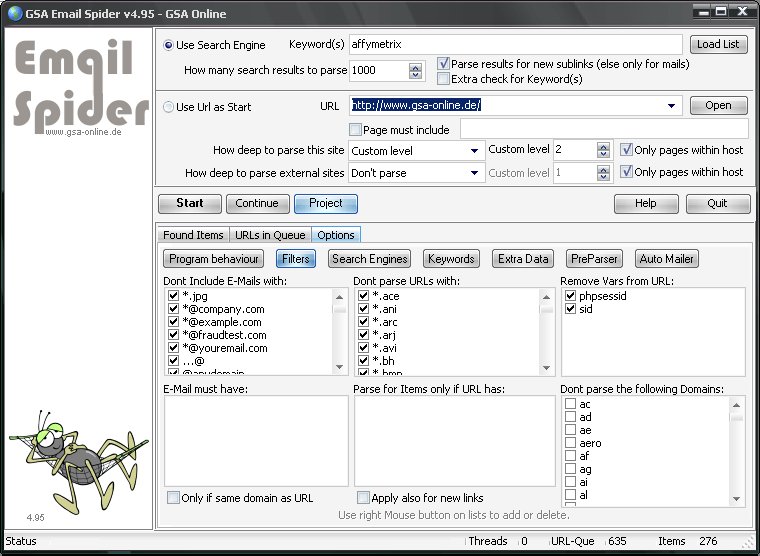Click down arrow of Domains list scrollbar
This screenshot has width=760, height=556.
click(x=736, y=498)
